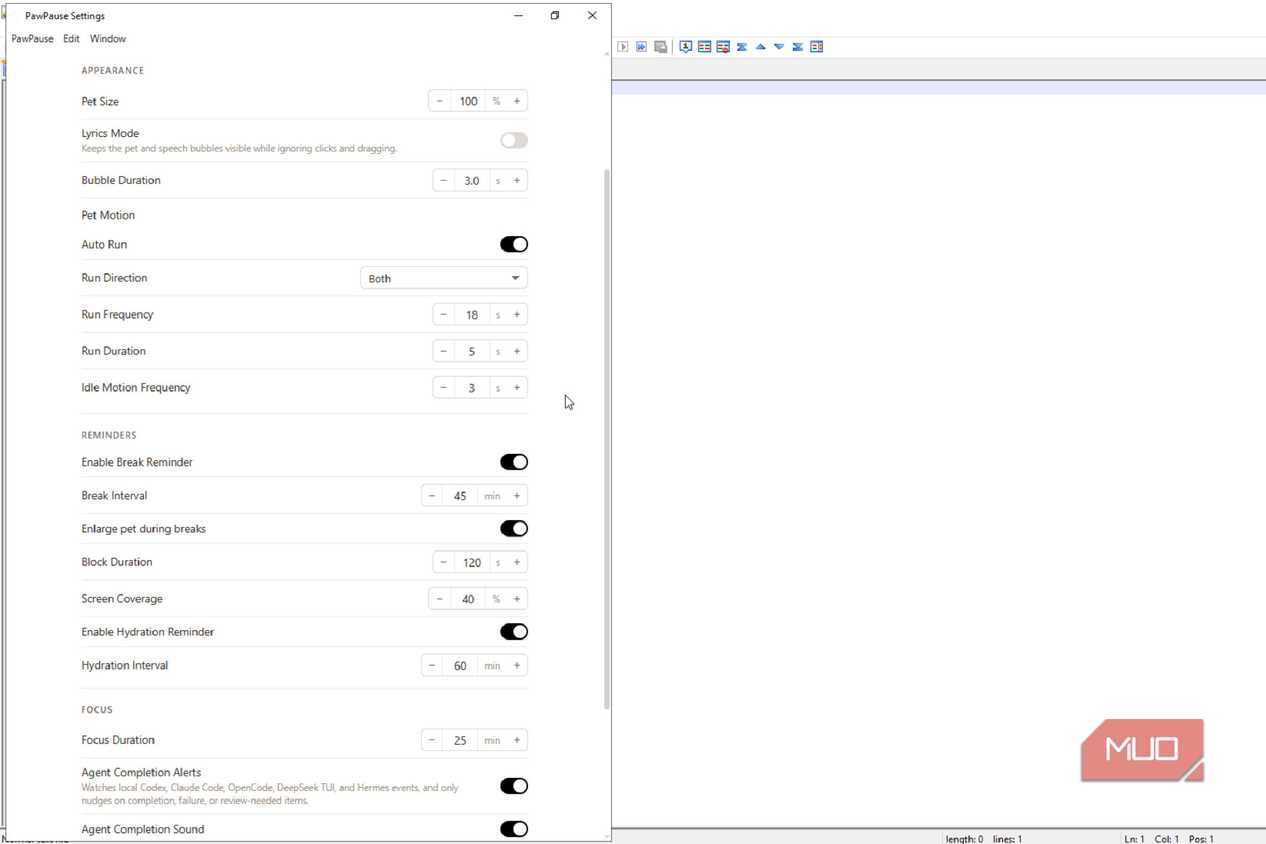The height and width of the screenshot is (844, 1266).
Task: Decrease Screen Coverage with minus button
Action: 440,599
